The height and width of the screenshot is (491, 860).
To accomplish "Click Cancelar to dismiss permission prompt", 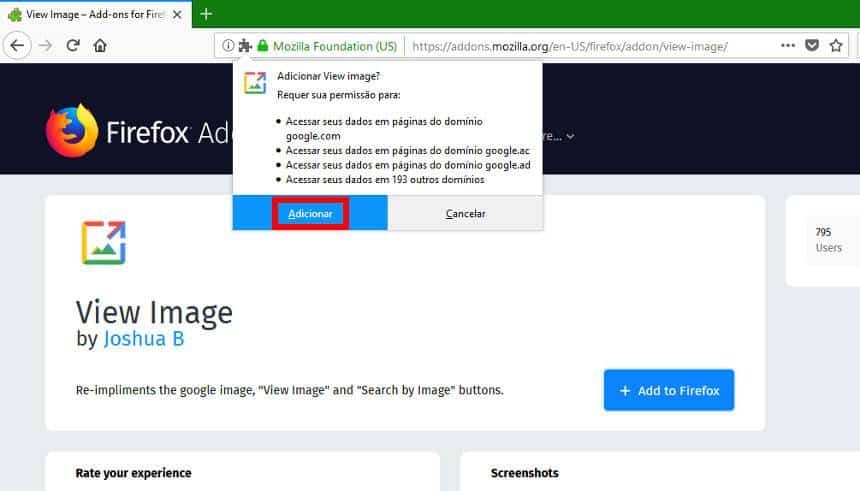I will pyautogui.click(x=465, y=214).
